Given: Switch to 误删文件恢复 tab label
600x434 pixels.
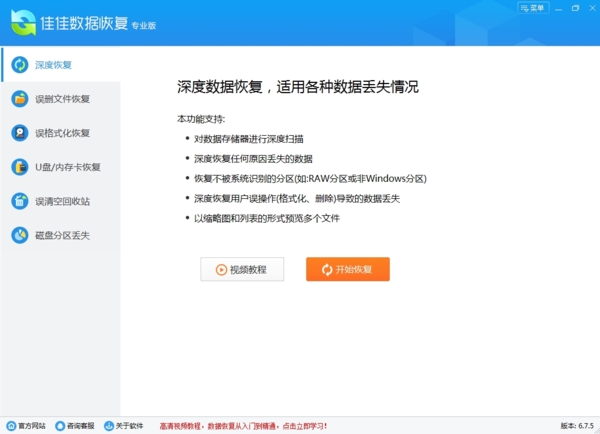Looking at the screenshot, I should tap(63, 99).
